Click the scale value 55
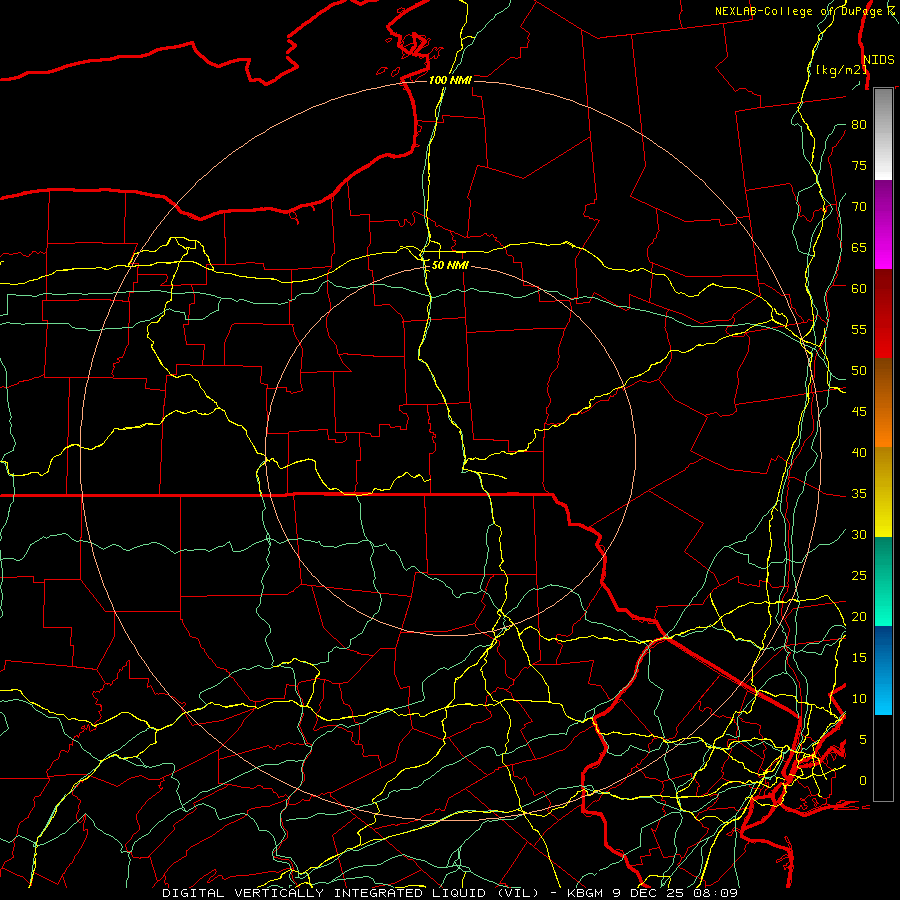 point(859,330)
